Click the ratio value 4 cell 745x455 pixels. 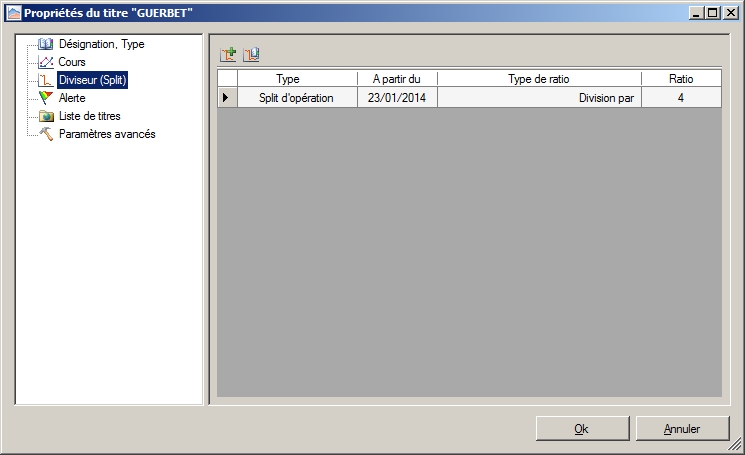pos(681,97)
